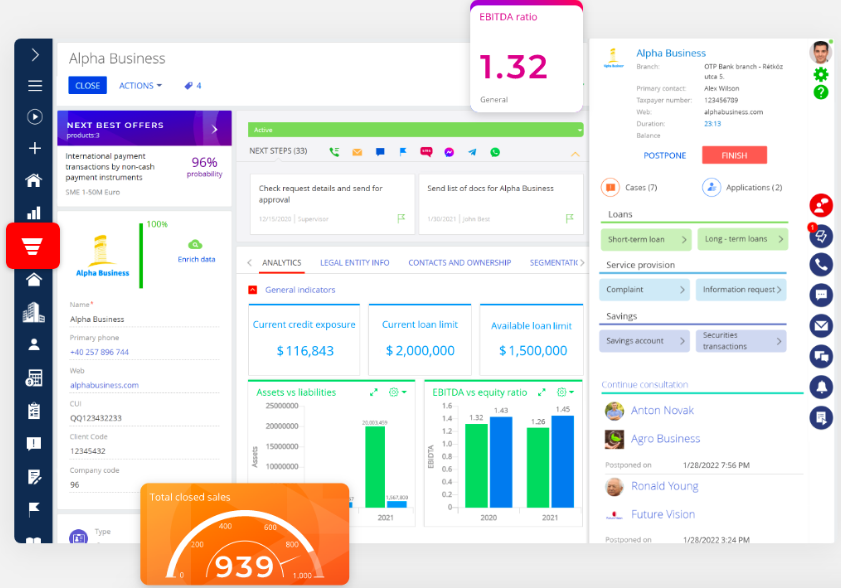Image resolution: width=841 pixels, height=588 pixels.
Task: Open the green Active stage bar dropdown
Action: click(x=579, y=130)
